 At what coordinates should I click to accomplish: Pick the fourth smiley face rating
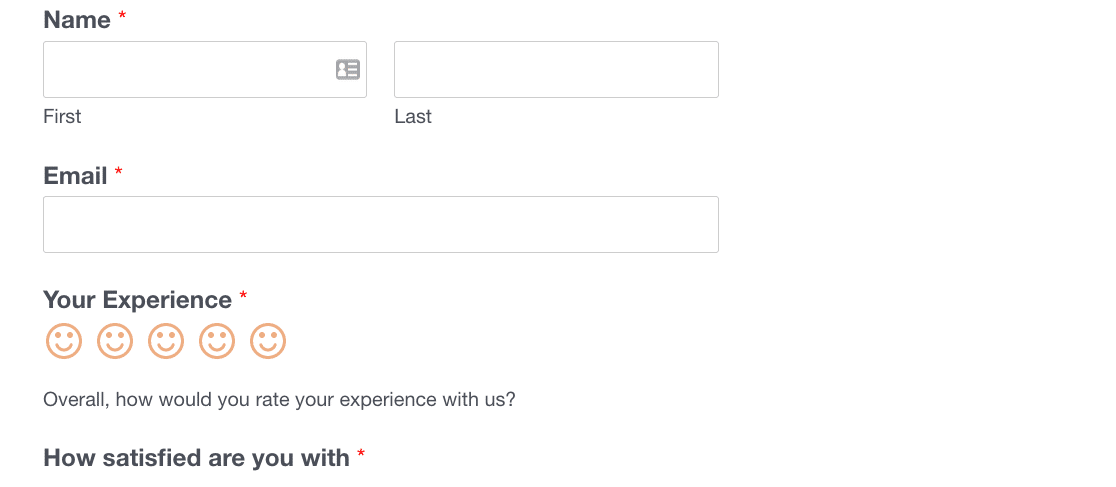coord(217,341)
